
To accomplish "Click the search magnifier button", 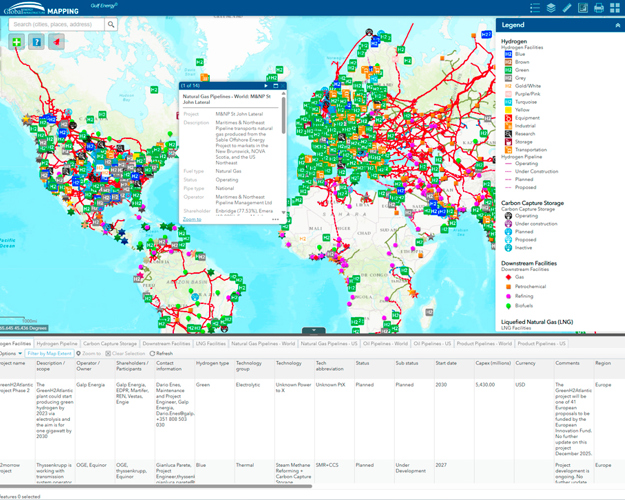I will 111,24.
